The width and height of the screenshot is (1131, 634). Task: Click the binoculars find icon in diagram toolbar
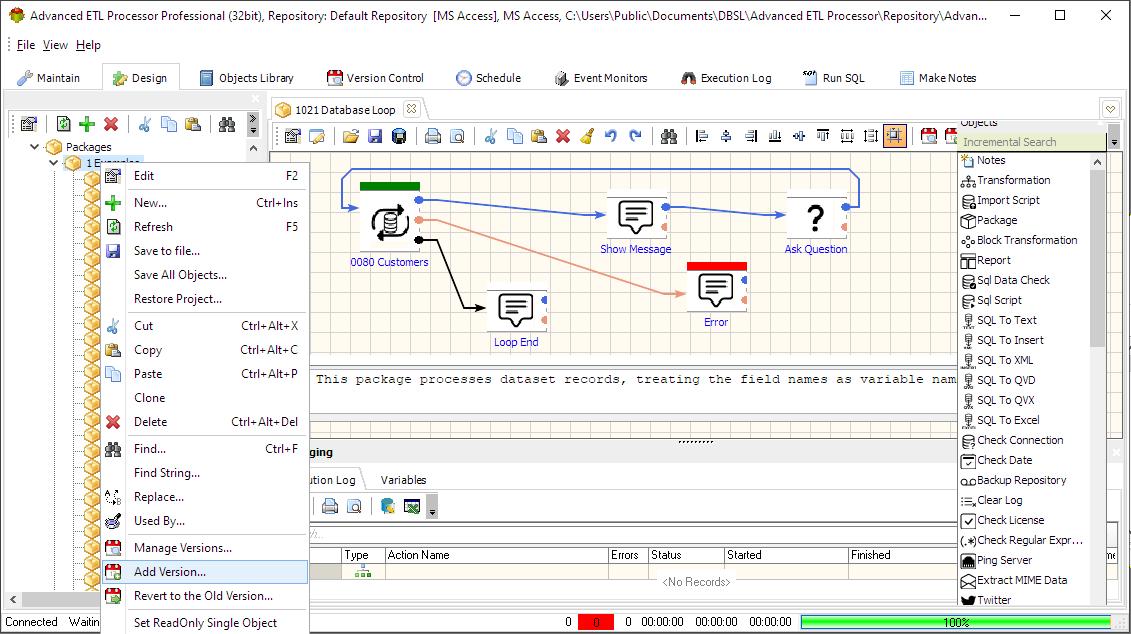tap(669, 136)
